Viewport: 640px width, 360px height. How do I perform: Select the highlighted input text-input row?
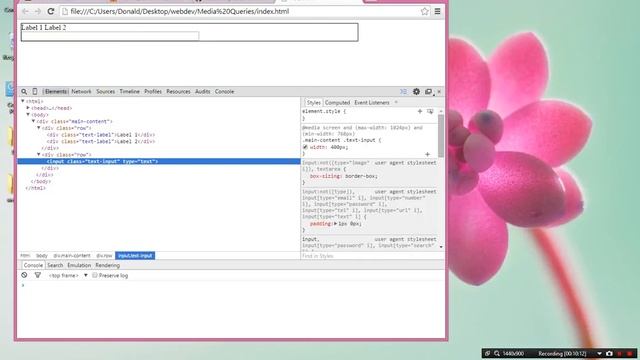(159, 161)
